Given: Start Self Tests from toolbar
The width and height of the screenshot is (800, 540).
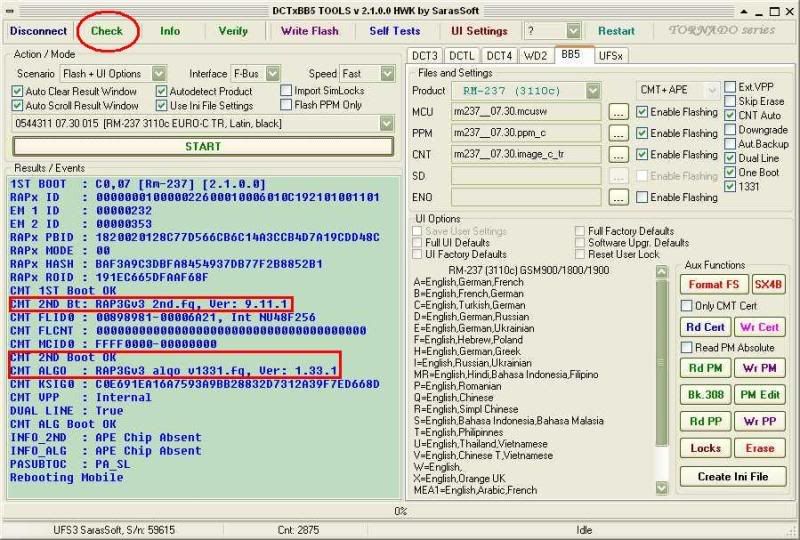Looking at the screenshot, I should pos(395,31).
